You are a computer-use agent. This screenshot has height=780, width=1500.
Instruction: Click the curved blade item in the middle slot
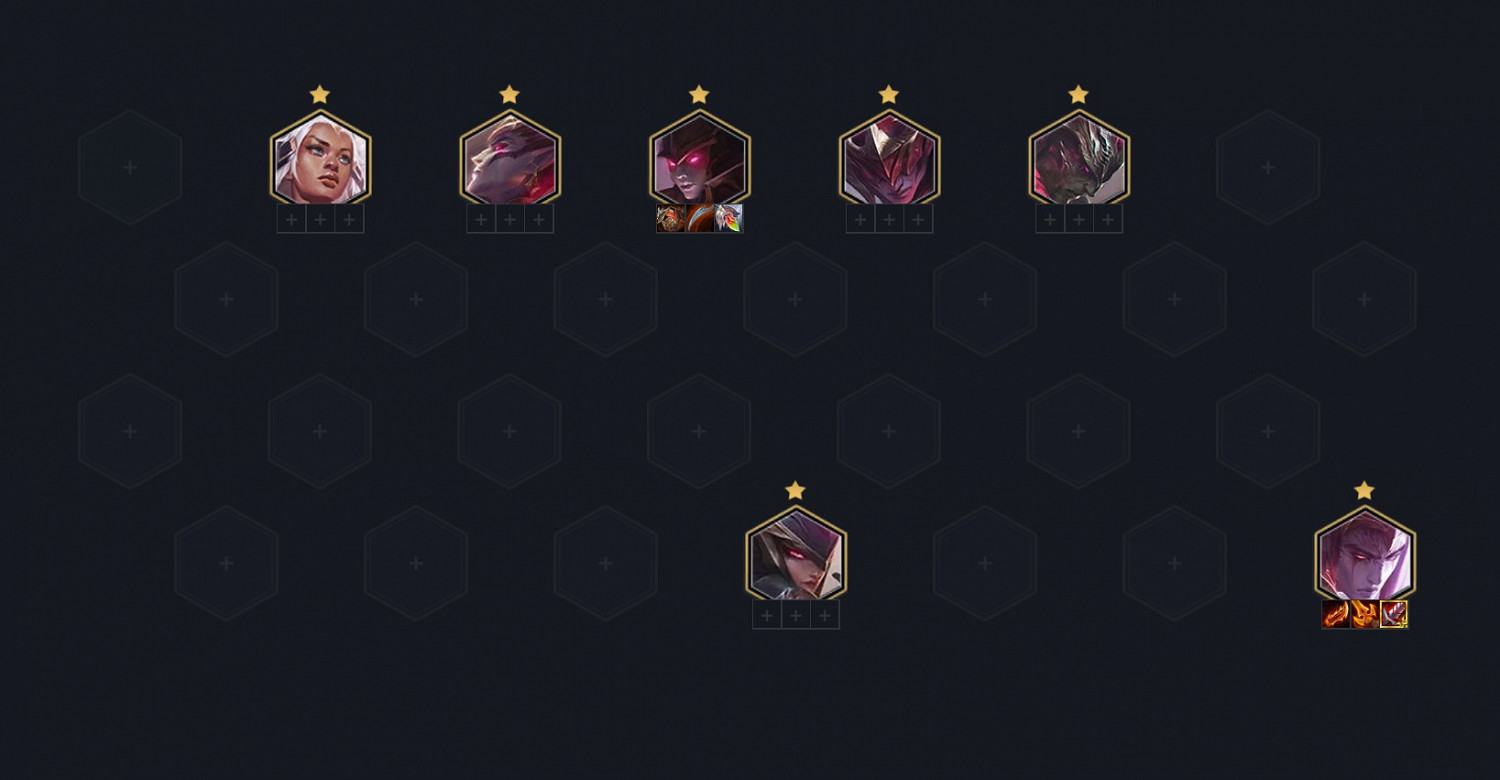pos(700,219)
